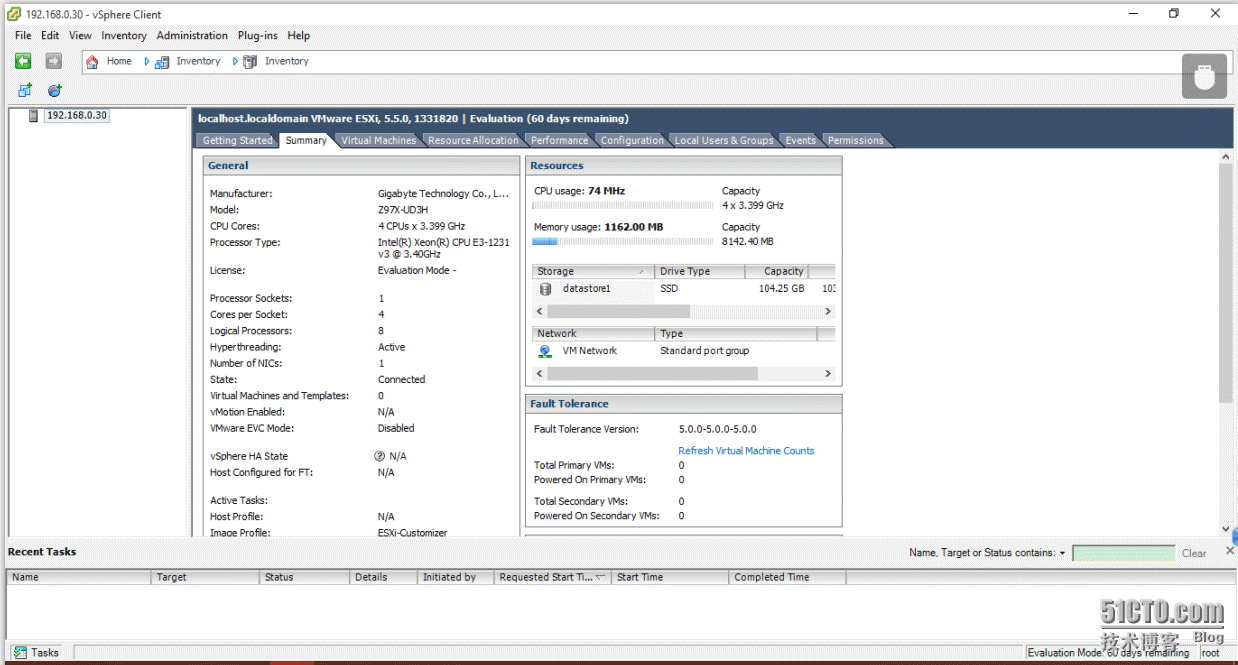
Task: Click the Status column header in Recent Tasks
Action: [x=304, y=577]
